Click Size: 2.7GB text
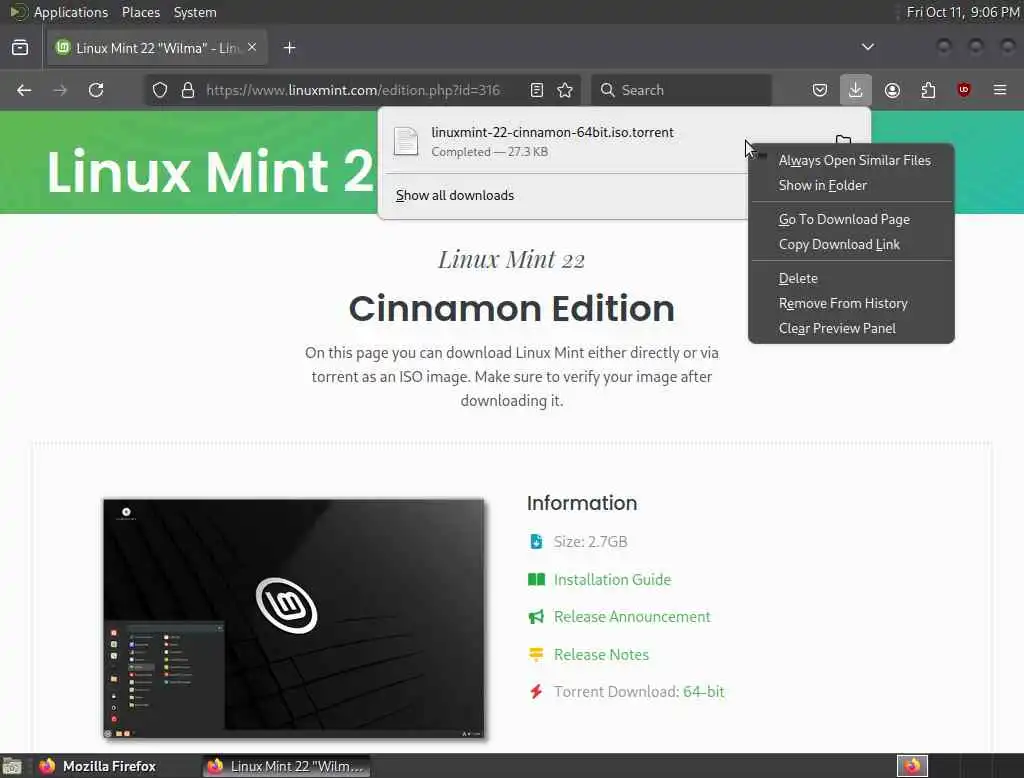 coord(590,542)
